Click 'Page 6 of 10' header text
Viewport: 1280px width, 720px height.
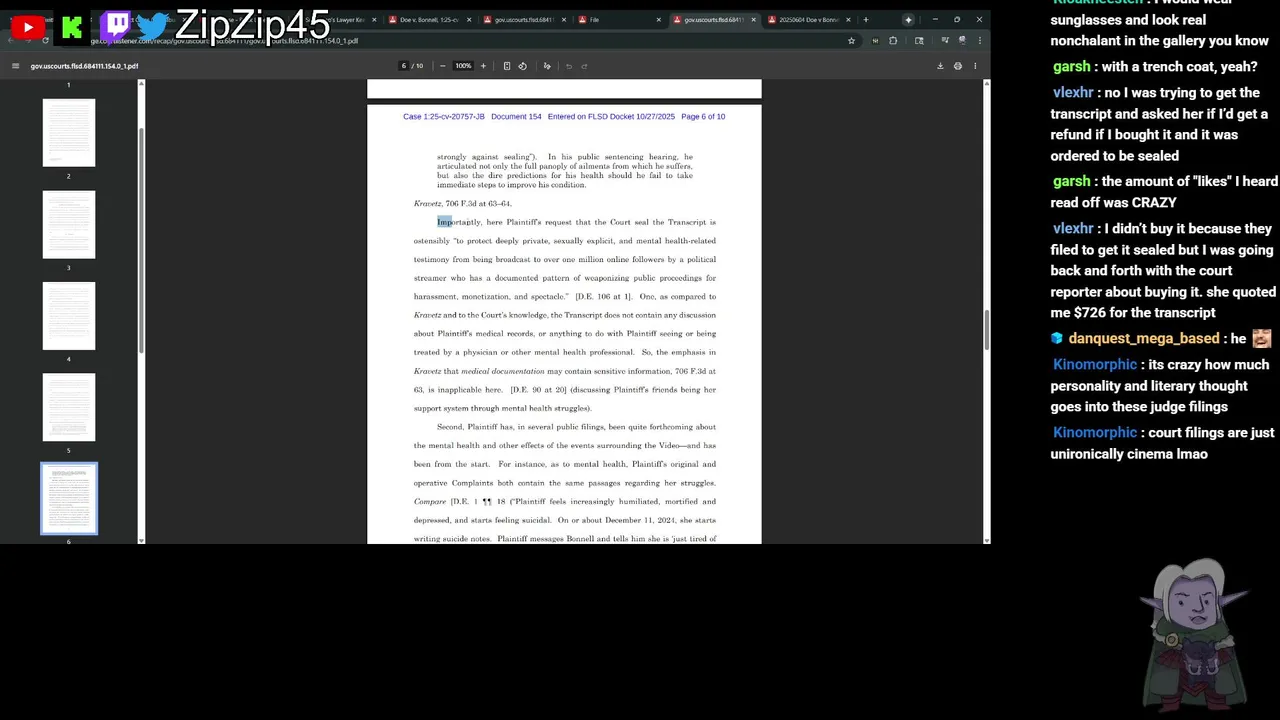coord(703,117)
